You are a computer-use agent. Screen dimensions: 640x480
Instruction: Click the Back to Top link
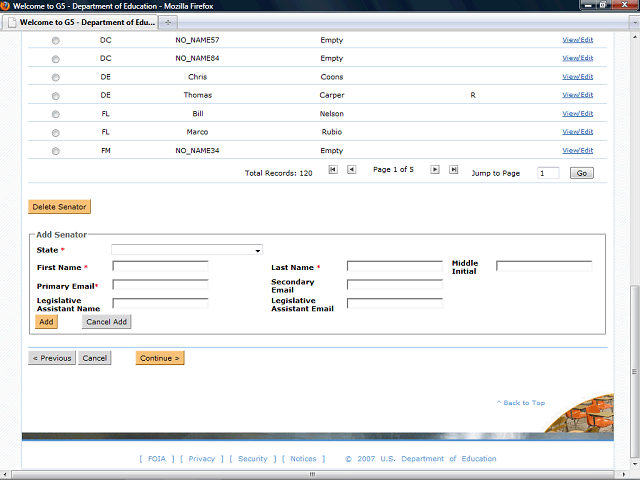tap(521, 403)
